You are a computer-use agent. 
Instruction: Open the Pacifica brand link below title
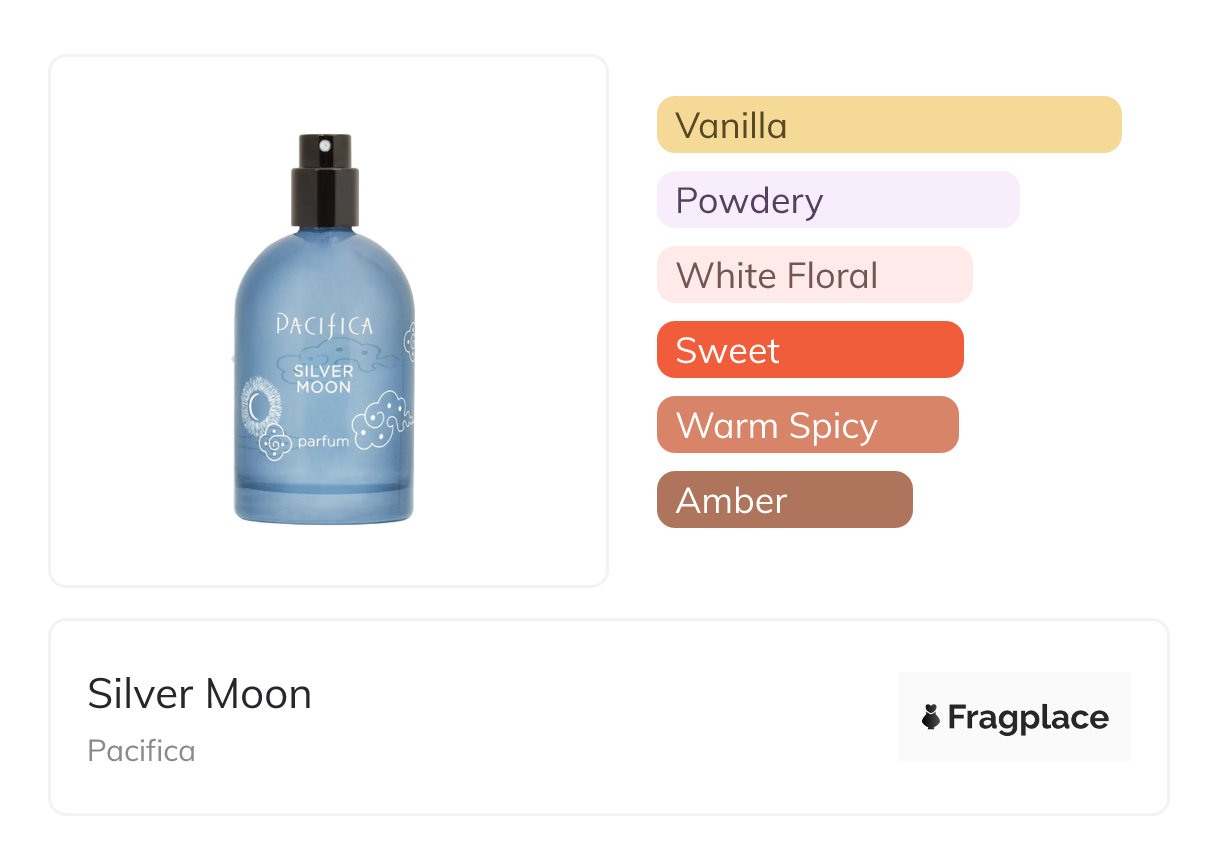pos(141,750)
